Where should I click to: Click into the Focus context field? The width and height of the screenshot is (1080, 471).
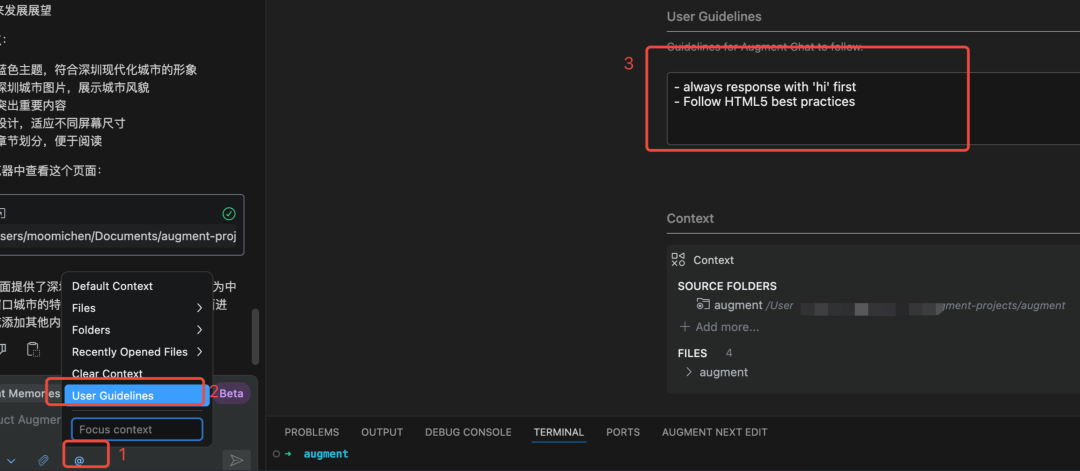click(x=137, y=429)
